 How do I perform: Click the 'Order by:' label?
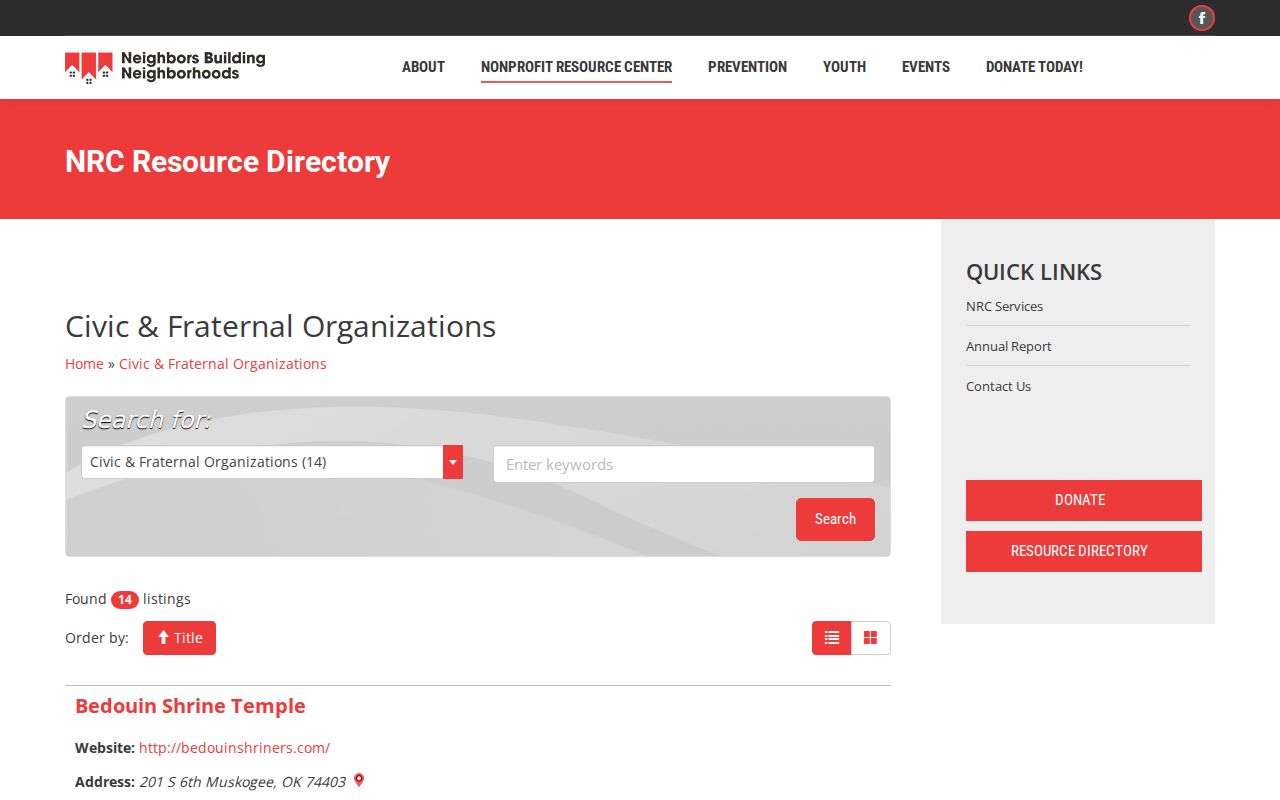97,638
